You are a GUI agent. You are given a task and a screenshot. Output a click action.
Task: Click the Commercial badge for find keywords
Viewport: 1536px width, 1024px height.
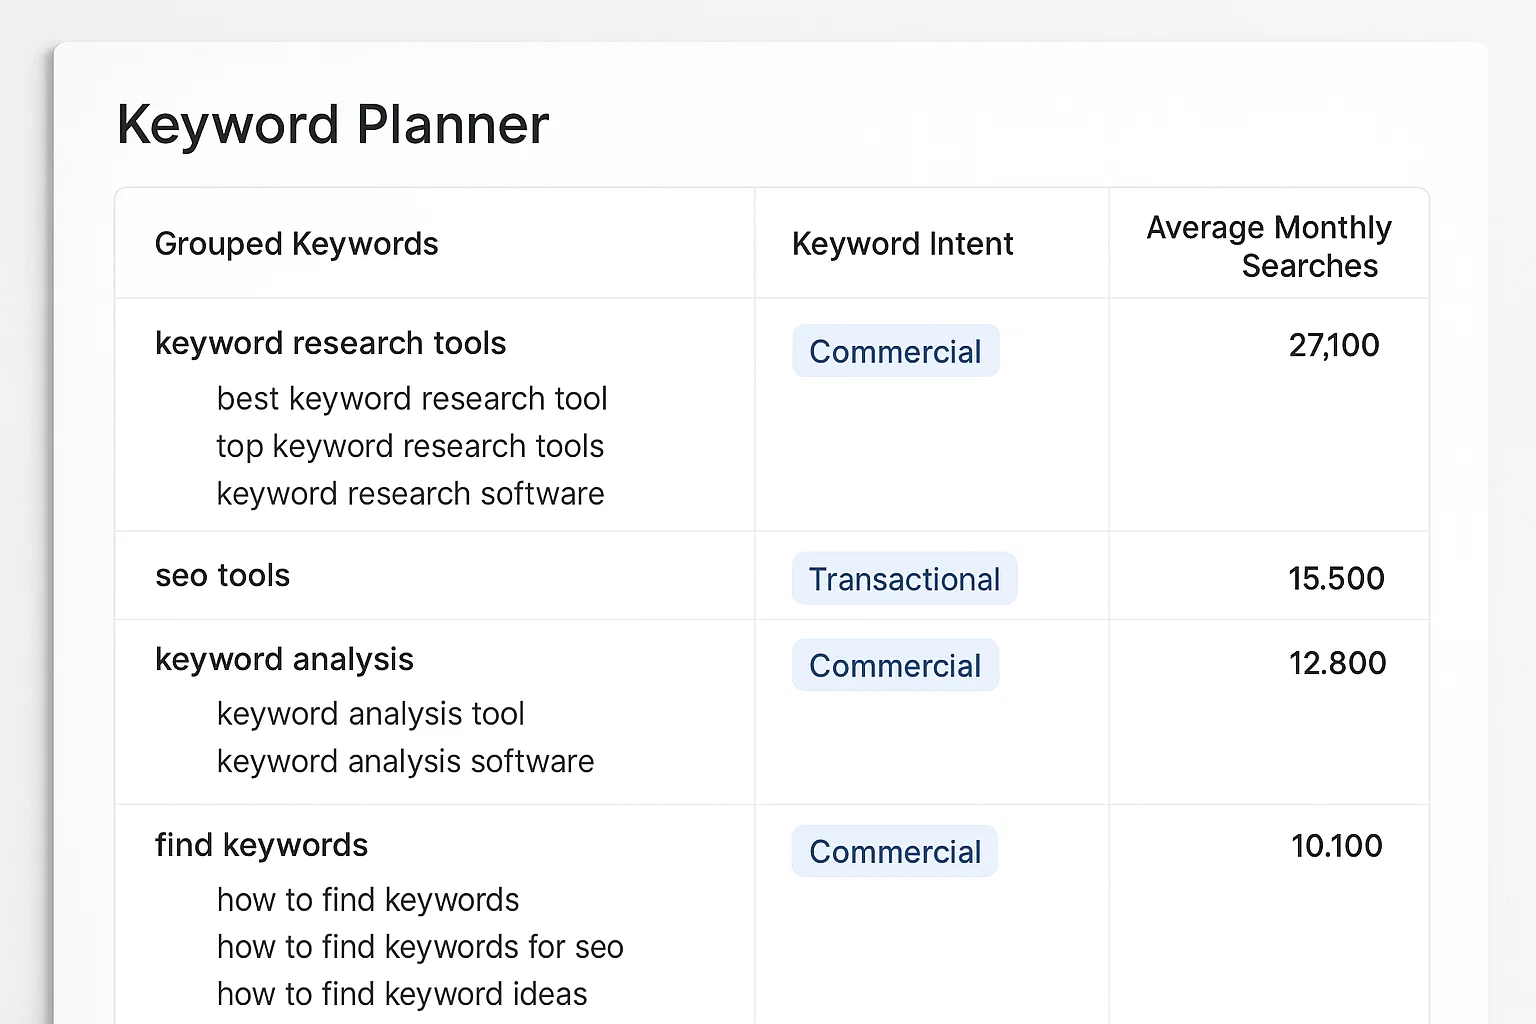894,851
